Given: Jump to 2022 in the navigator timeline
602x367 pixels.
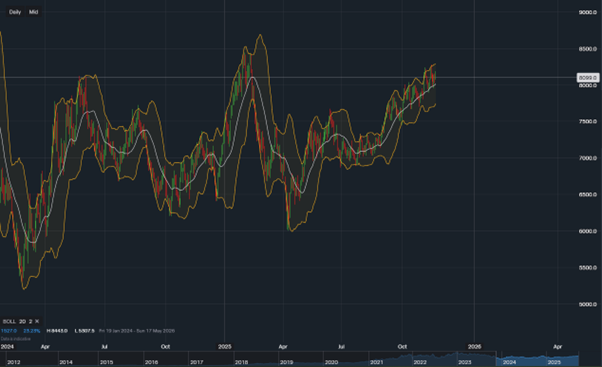Looking at the screenshot, I should [420, 362].
